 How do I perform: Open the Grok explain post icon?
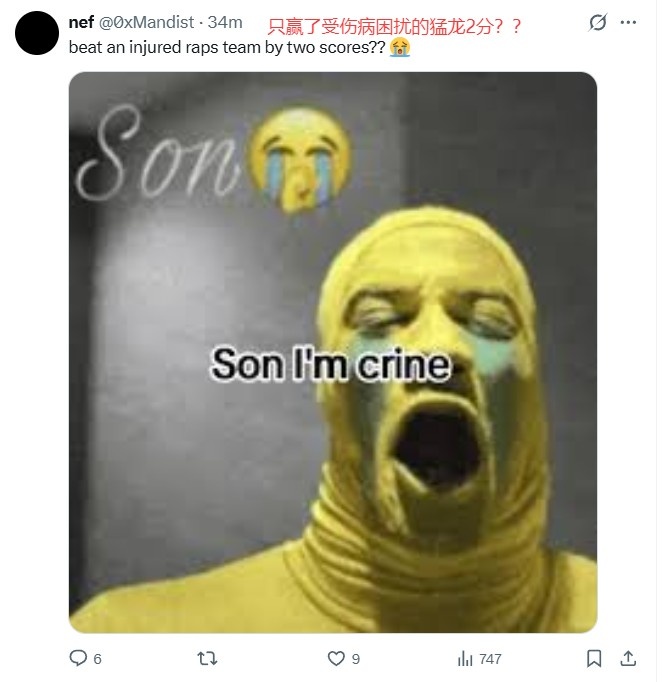597,22
